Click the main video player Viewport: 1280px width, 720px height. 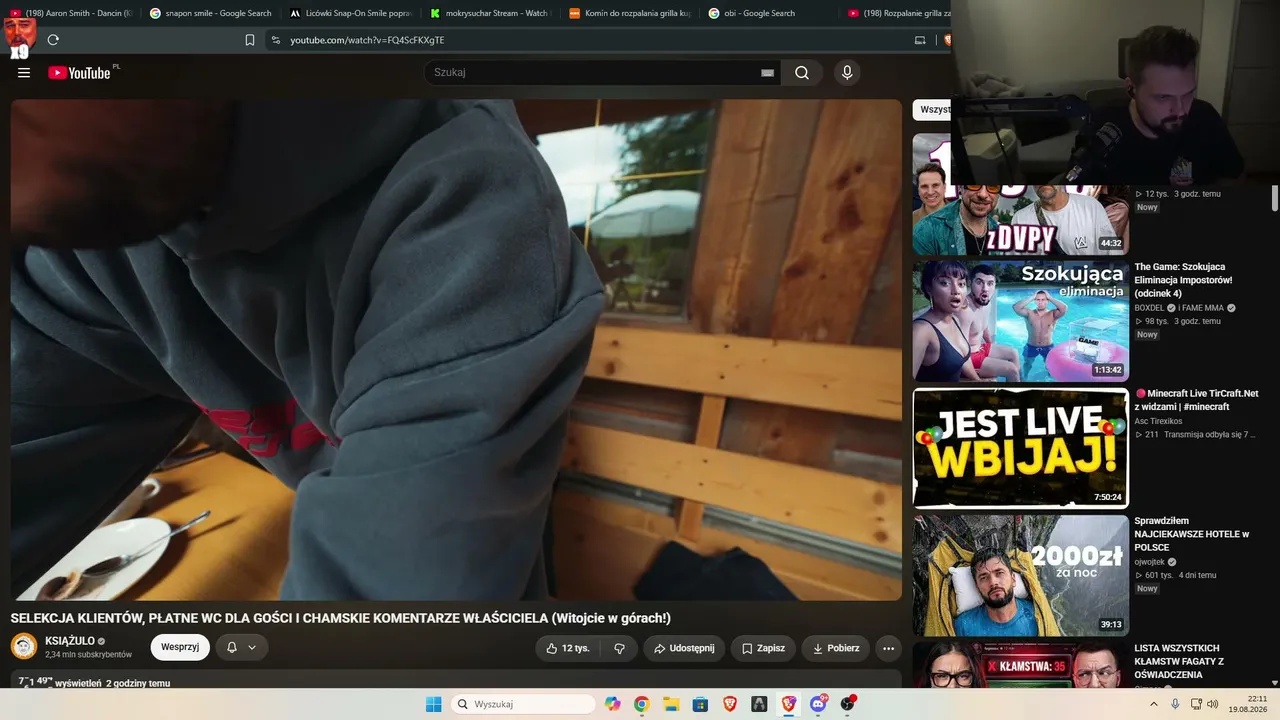[x=456, y=349]
